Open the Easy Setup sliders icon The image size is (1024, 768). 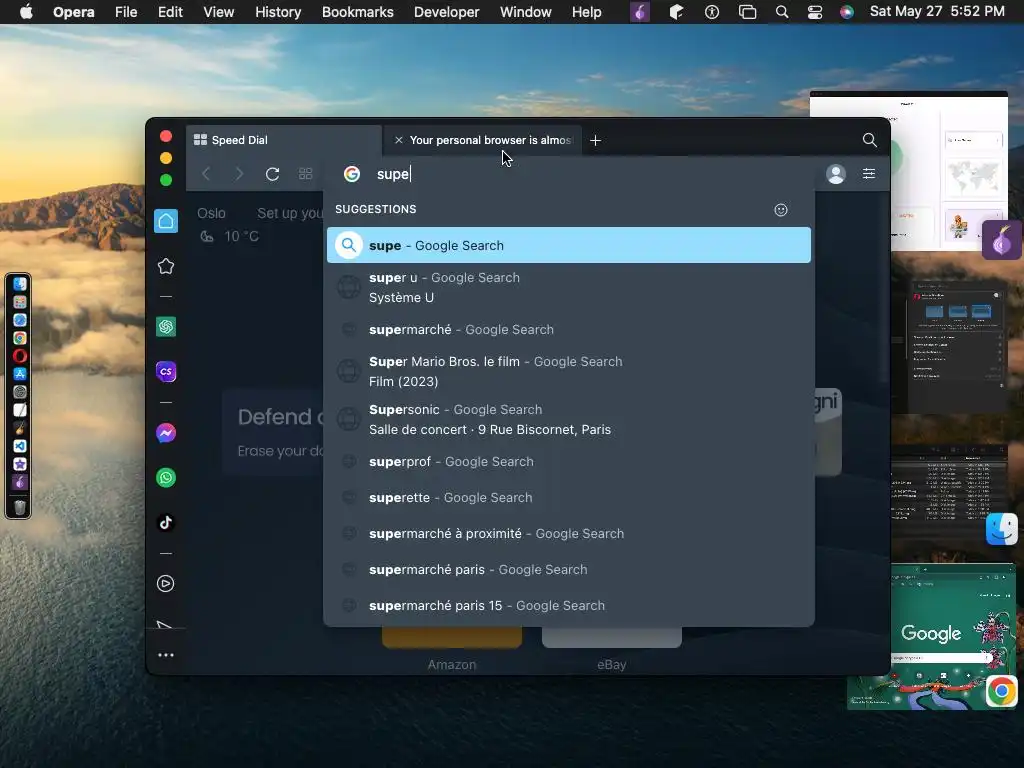(x=869, y=174)
